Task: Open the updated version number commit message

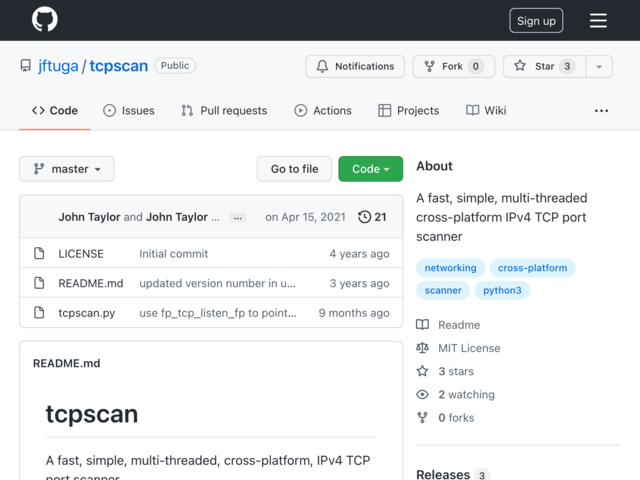Action: coord(217,283)
